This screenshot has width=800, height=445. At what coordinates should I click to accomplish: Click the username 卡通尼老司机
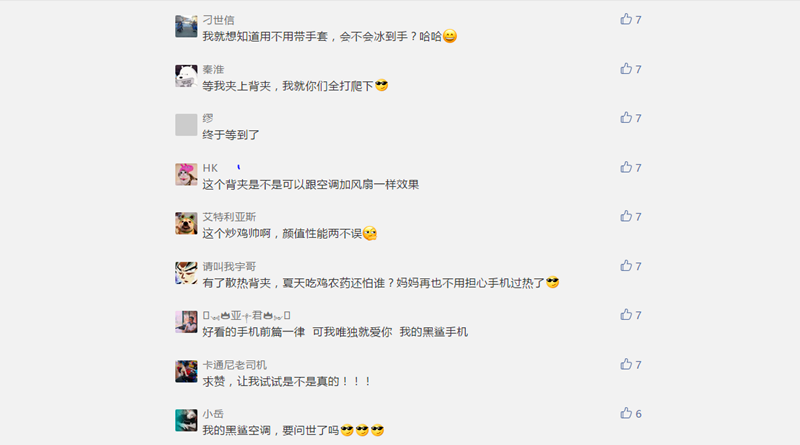pos(234,365)
